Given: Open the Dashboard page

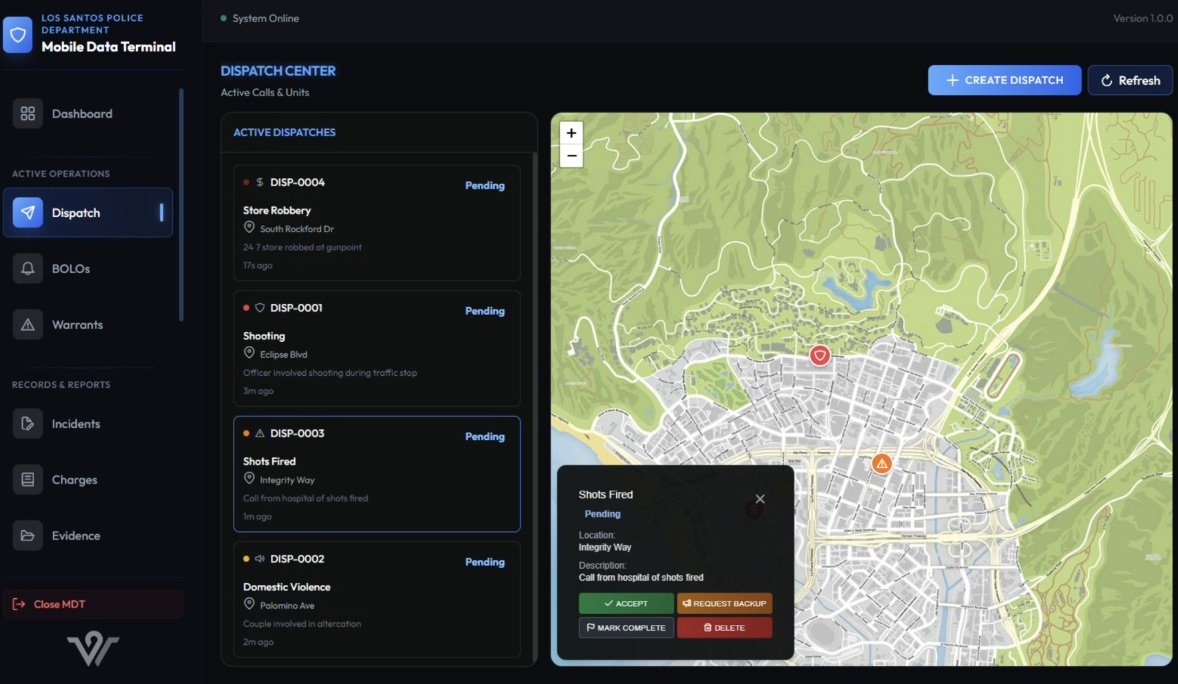Looking at the screenshot, I should coord(82,114).
